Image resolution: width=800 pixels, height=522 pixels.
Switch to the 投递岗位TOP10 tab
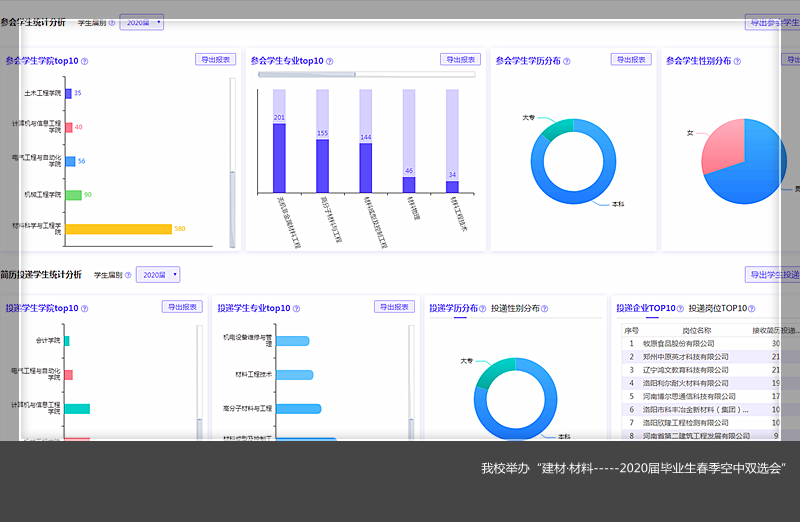tap(717, 309)
